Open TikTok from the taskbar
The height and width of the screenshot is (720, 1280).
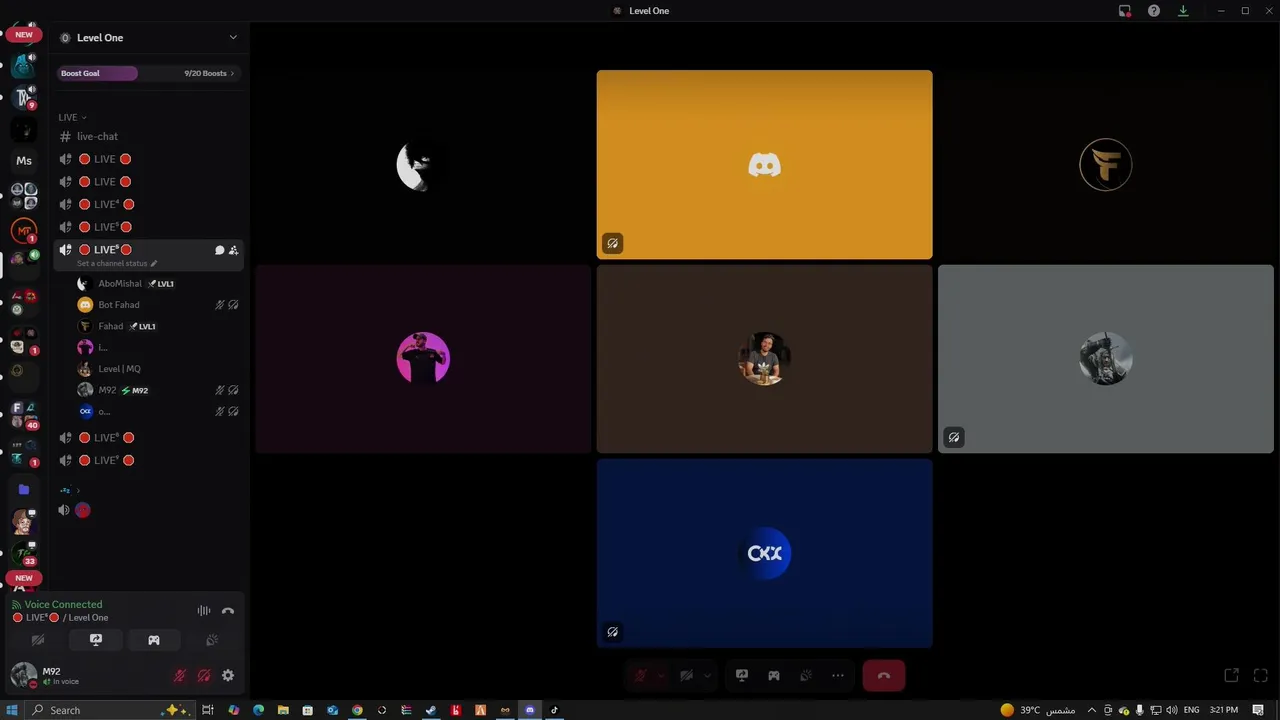[554, 710]
